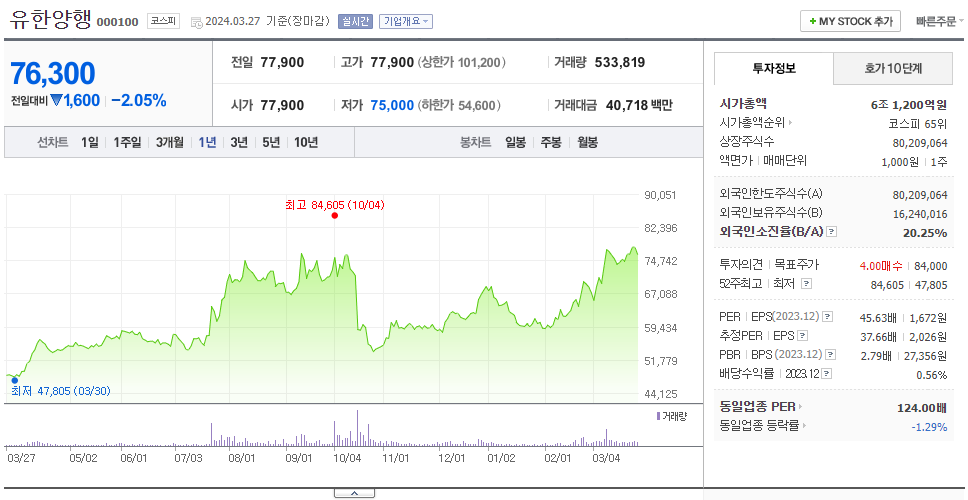
Task: Click the 유한양행 stock name heading
Action: (51, 20)
